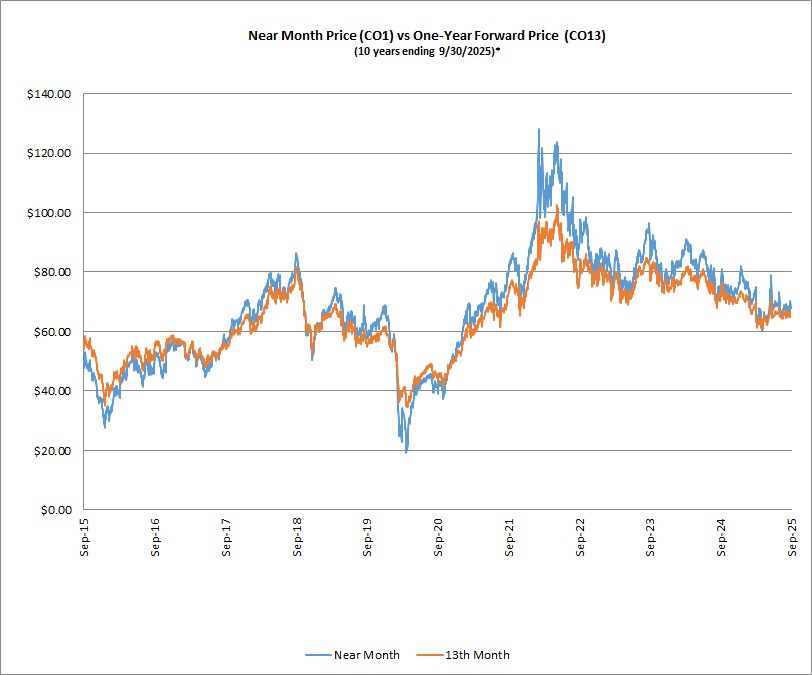812x675 pixels.
Task: Click the blue Near Month legend line
Action: pos(318,655)
